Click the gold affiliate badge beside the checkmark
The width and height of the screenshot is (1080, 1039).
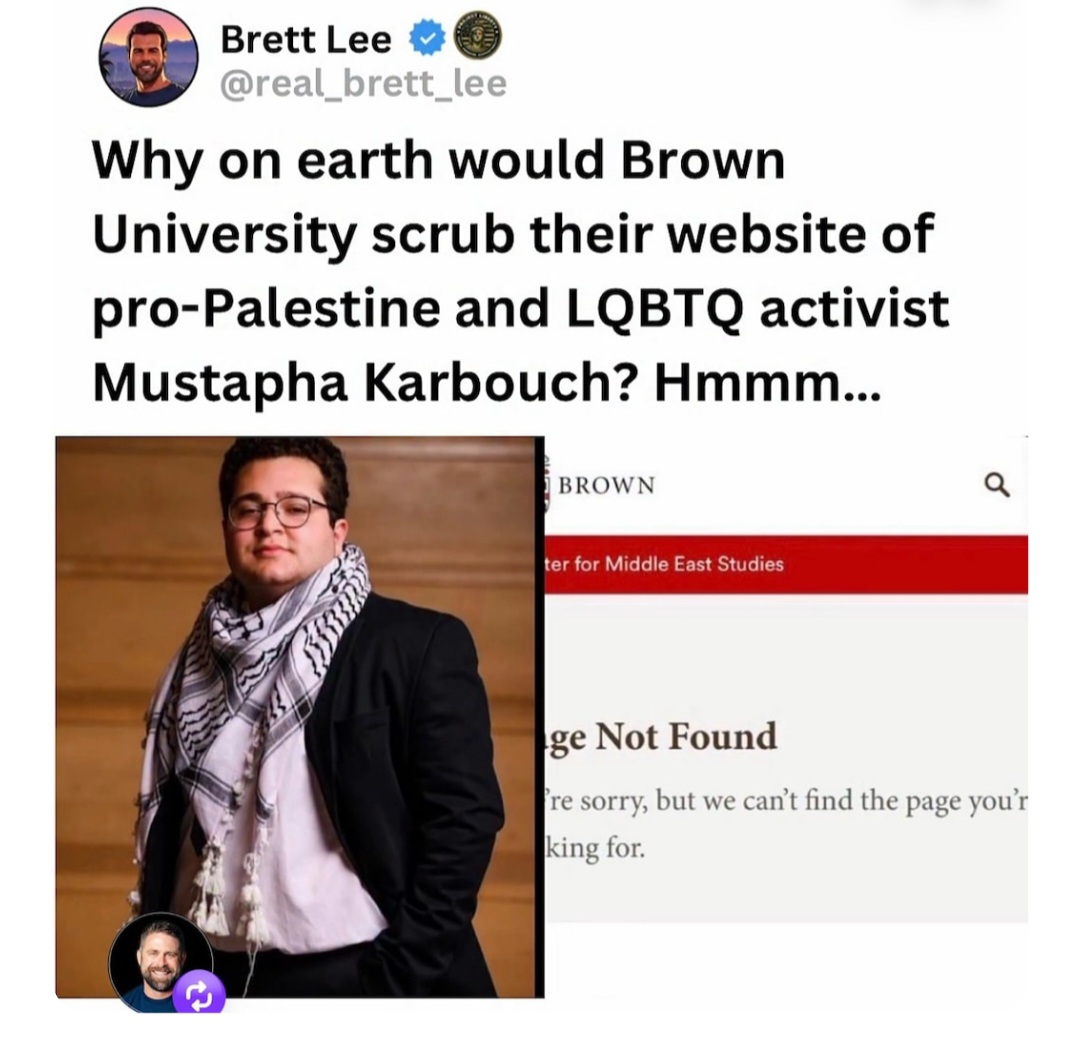click(475, 37)
